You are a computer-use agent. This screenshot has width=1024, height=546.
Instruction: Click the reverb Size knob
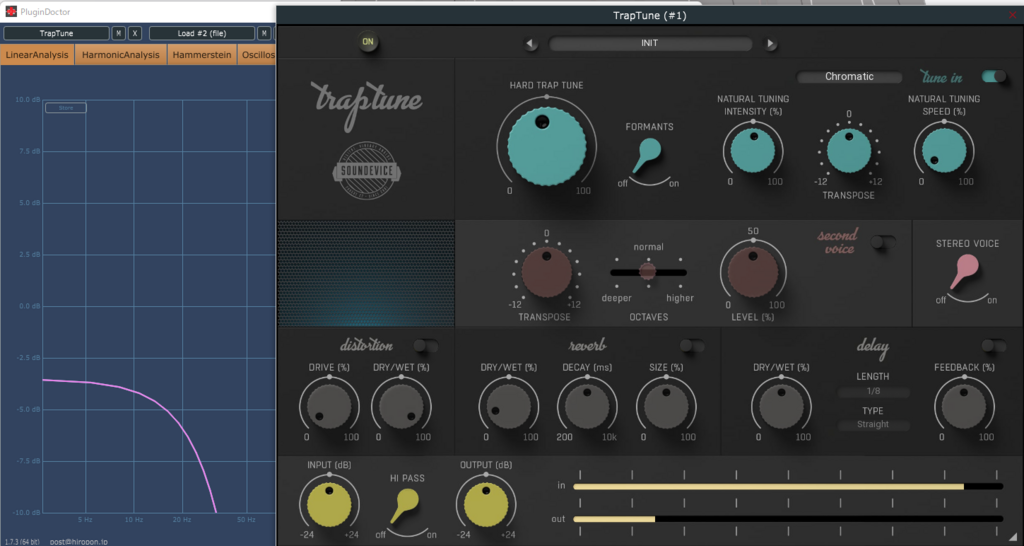pos(666,408)
